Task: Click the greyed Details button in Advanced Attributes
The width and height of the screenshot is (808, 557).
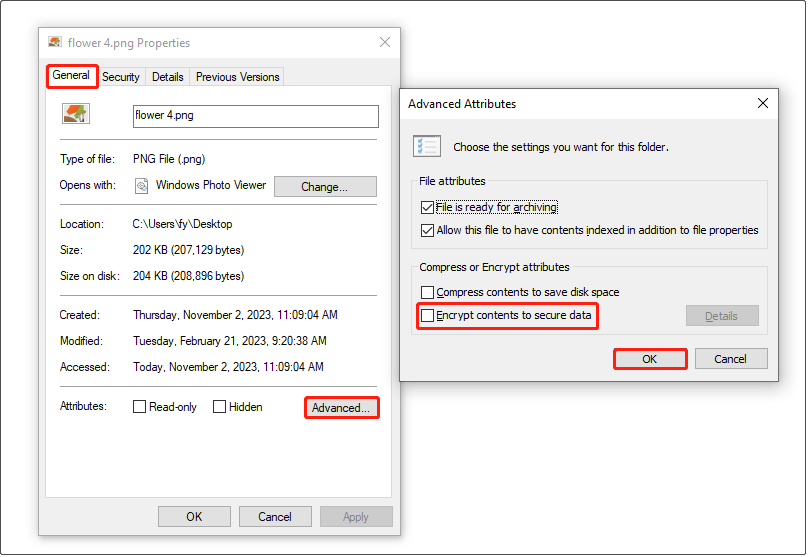Action: [722, 316]
